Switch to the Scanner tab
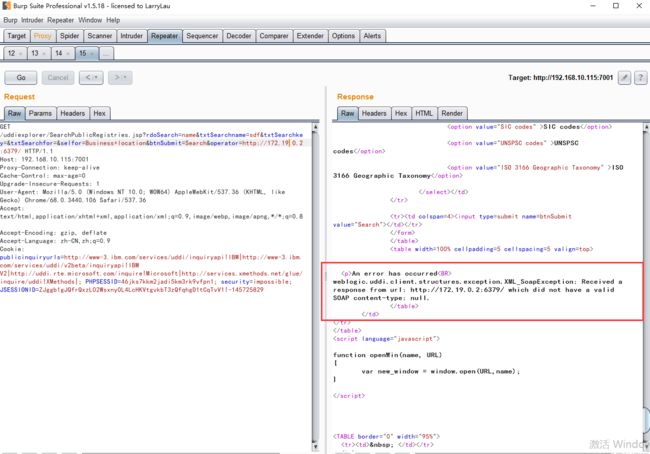The image size is (650, 454). coord(99,36)
